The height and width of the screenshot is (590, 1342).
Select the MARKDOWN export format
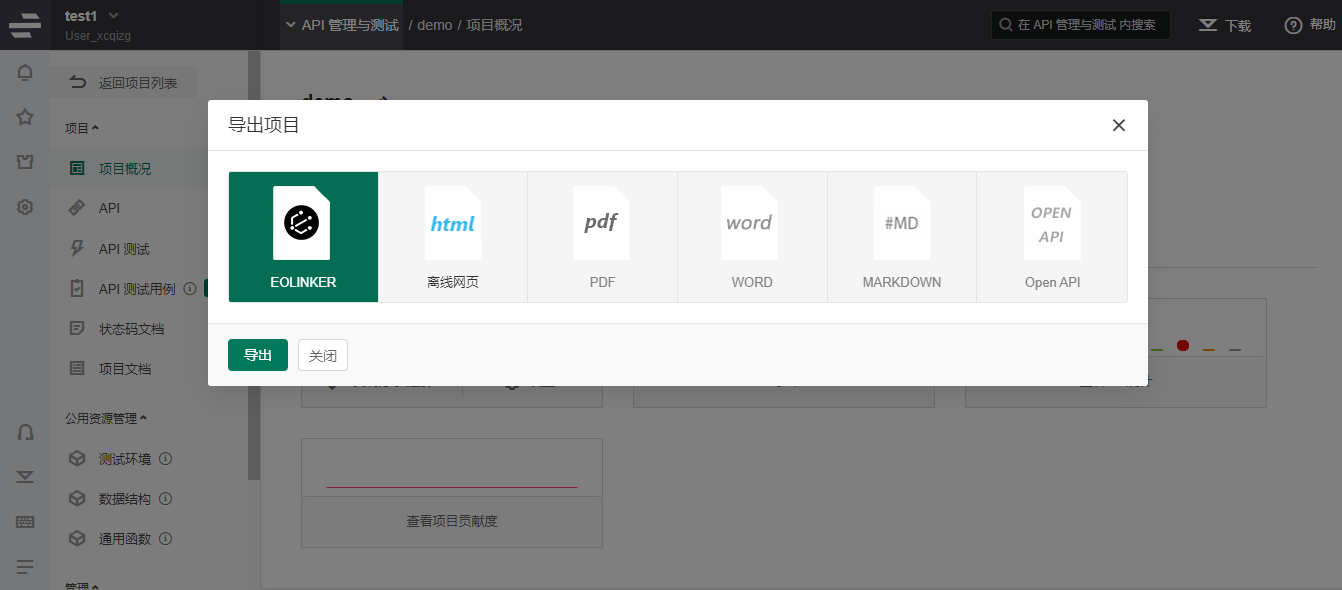point(901,237)
